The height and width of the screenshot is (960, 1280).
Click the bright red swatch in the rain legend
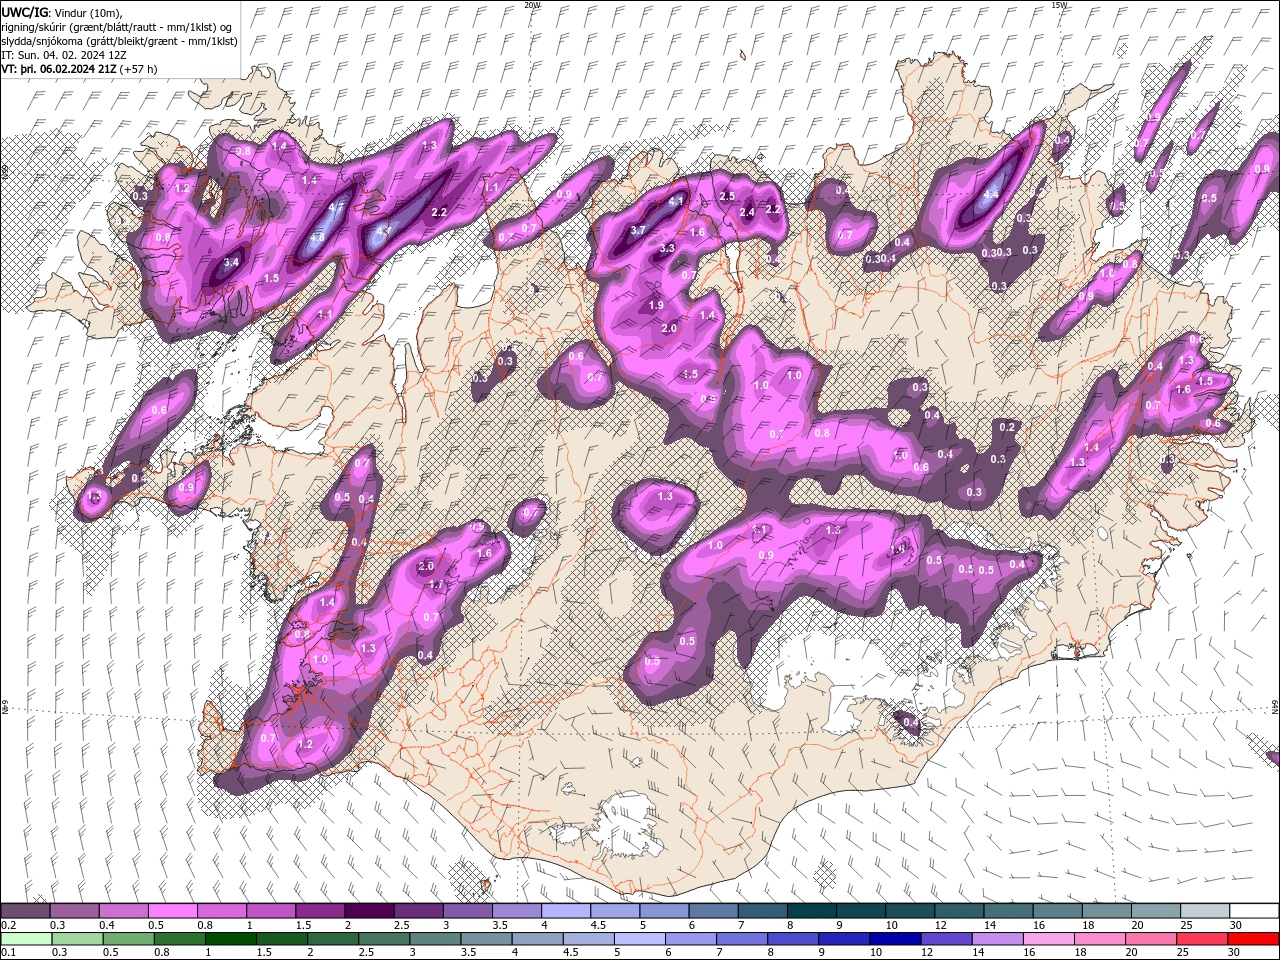pyautogui.click(x=1254, y=939)
